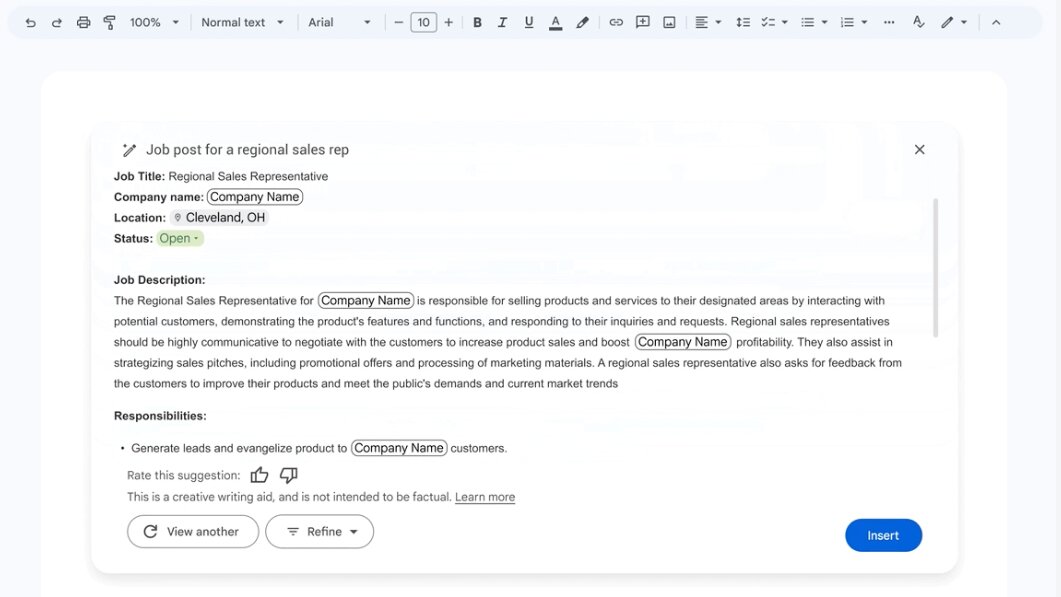Open the text color picker
The image size is (1061, 597).
click(556, 21)
